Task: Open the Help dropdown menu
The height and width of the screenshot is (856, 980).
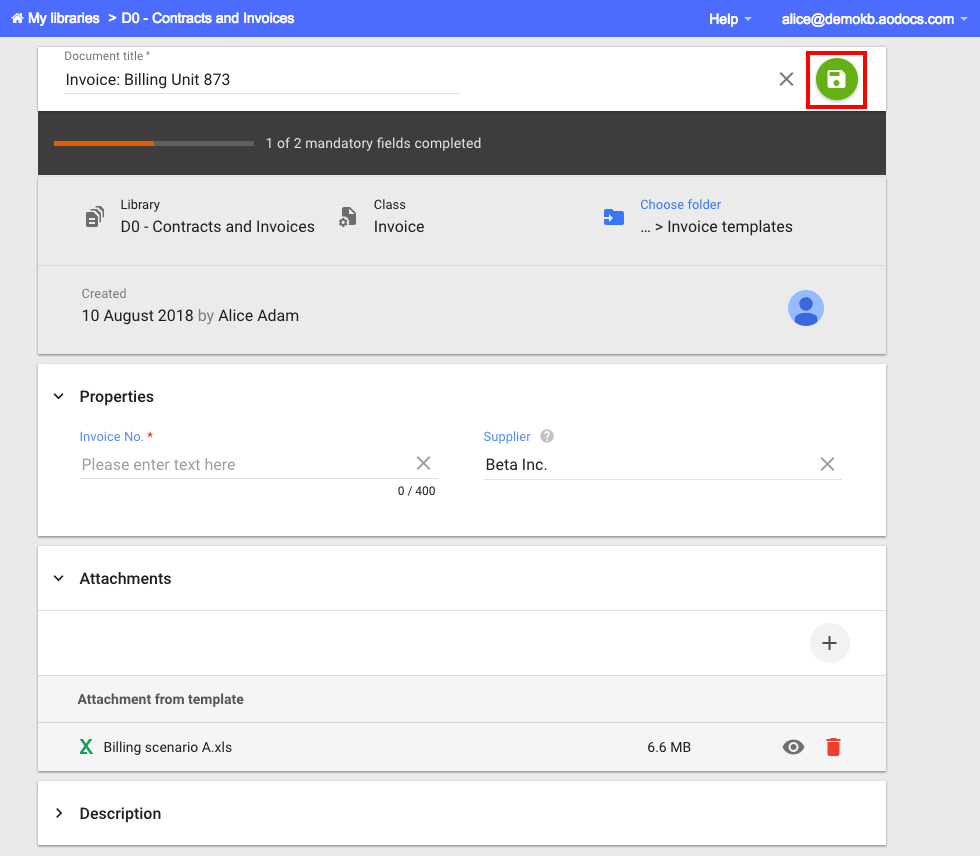Action: coord(729,19)
